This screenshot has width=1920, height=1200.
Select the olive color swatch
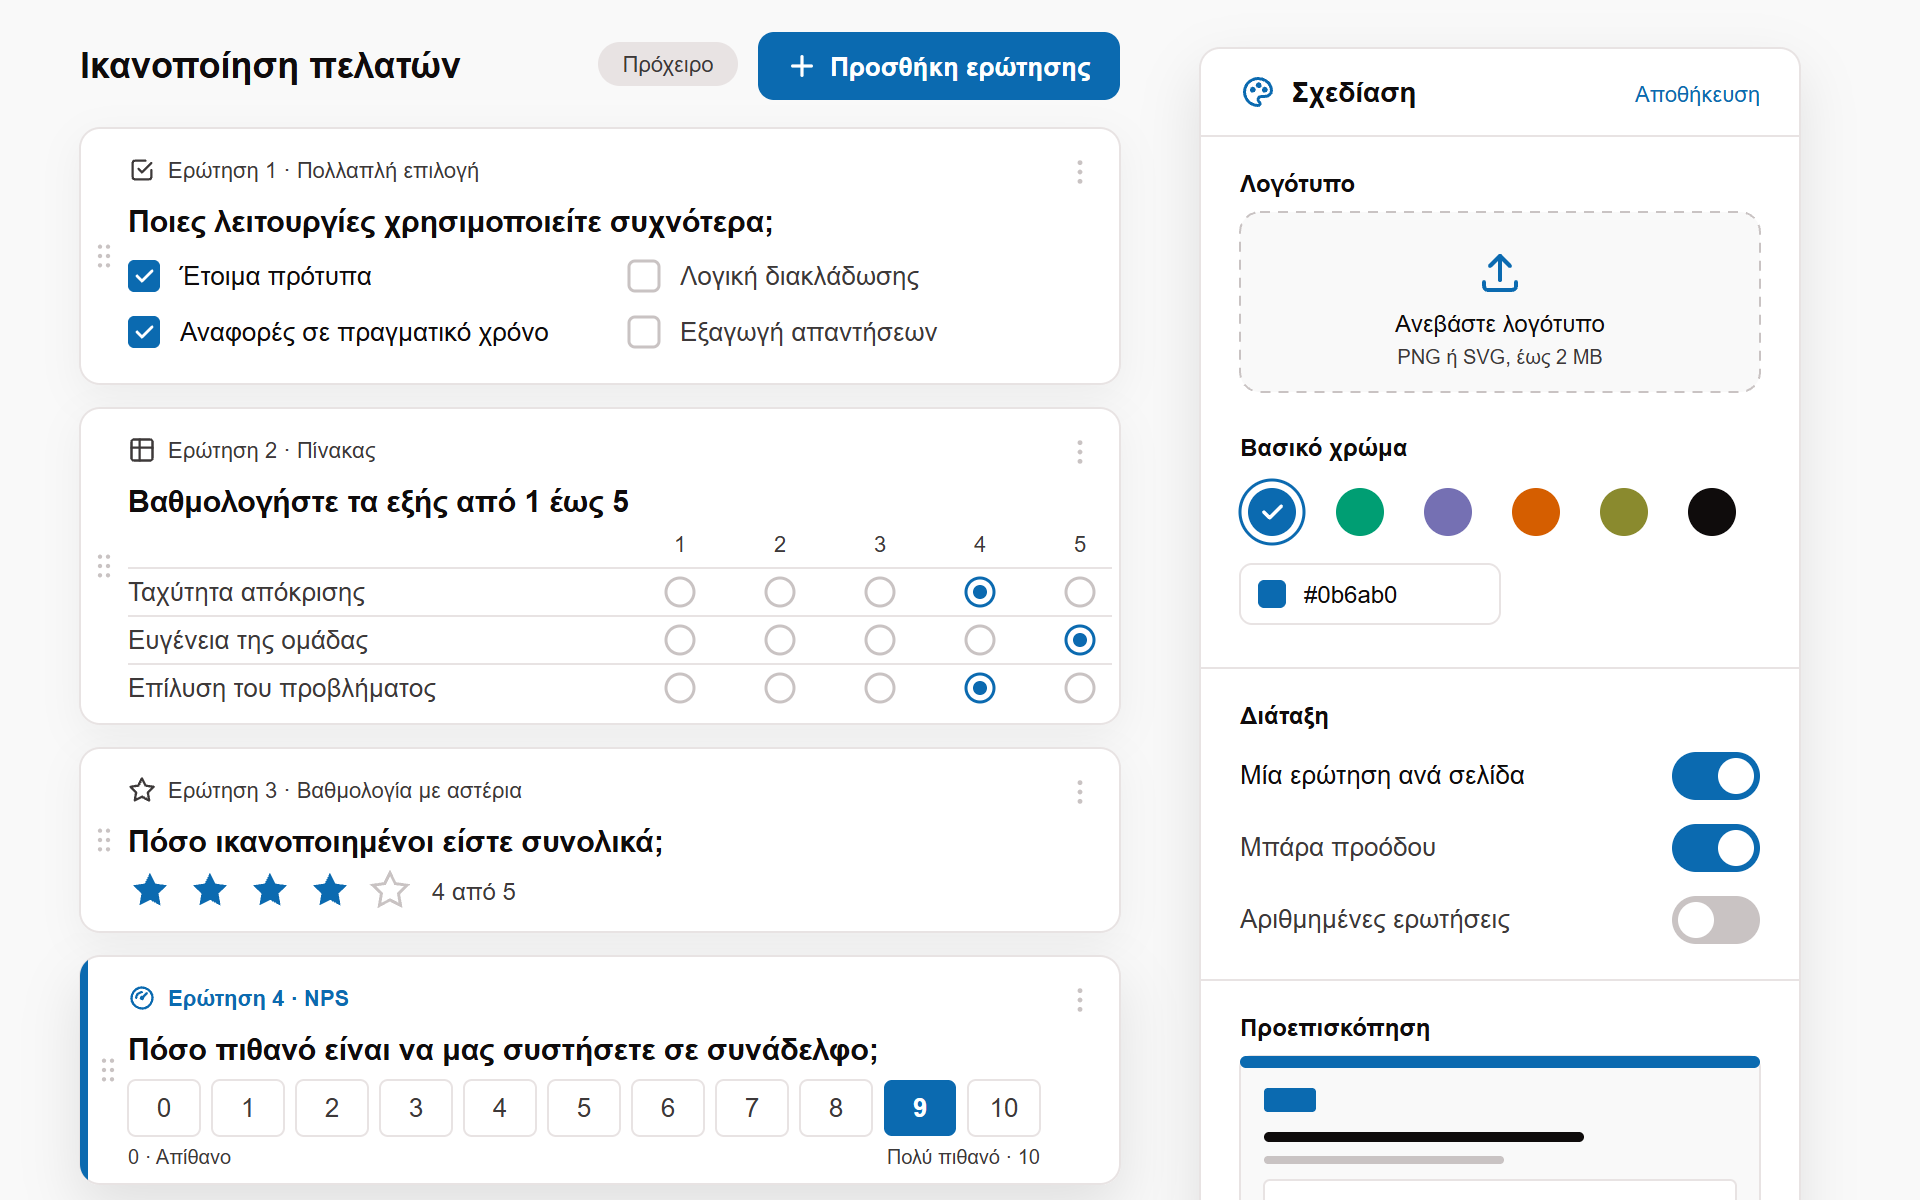click(1624, 512)
